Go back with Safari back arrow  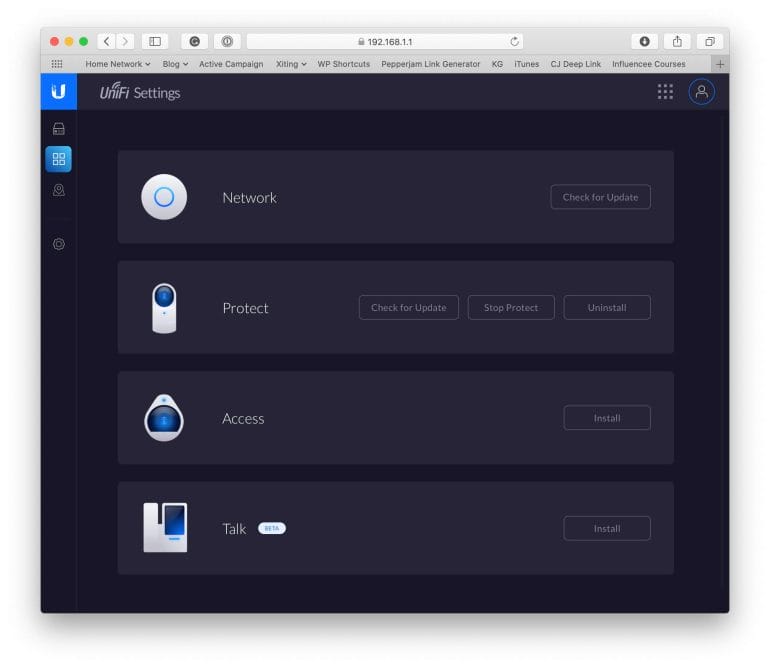107,41
